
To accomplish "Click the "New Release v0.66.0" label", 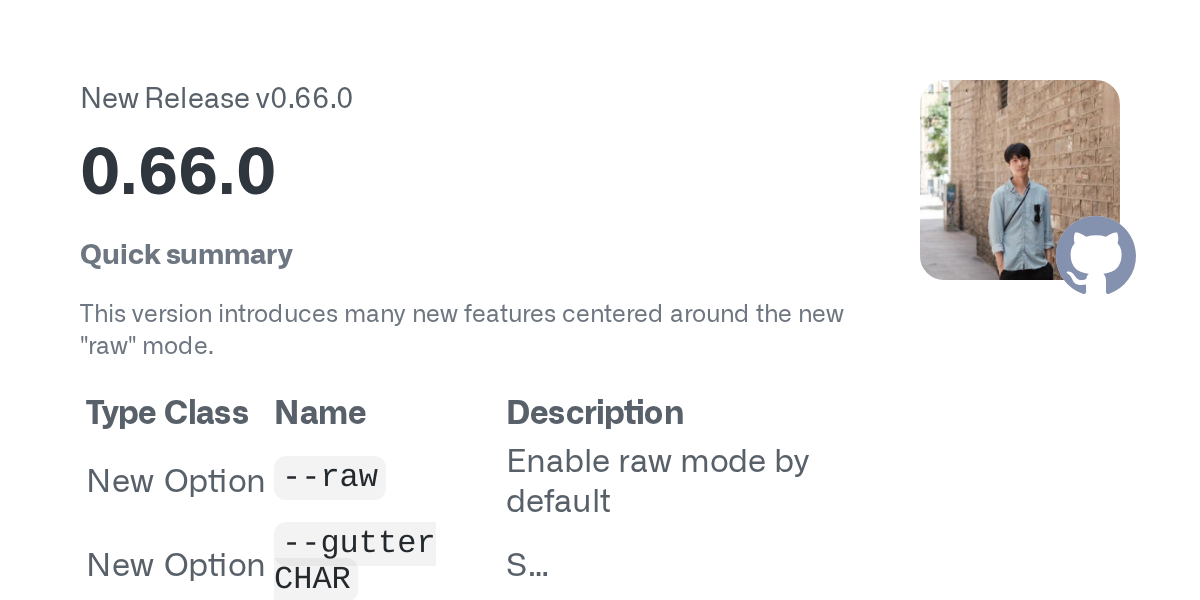I will (216, 99).
